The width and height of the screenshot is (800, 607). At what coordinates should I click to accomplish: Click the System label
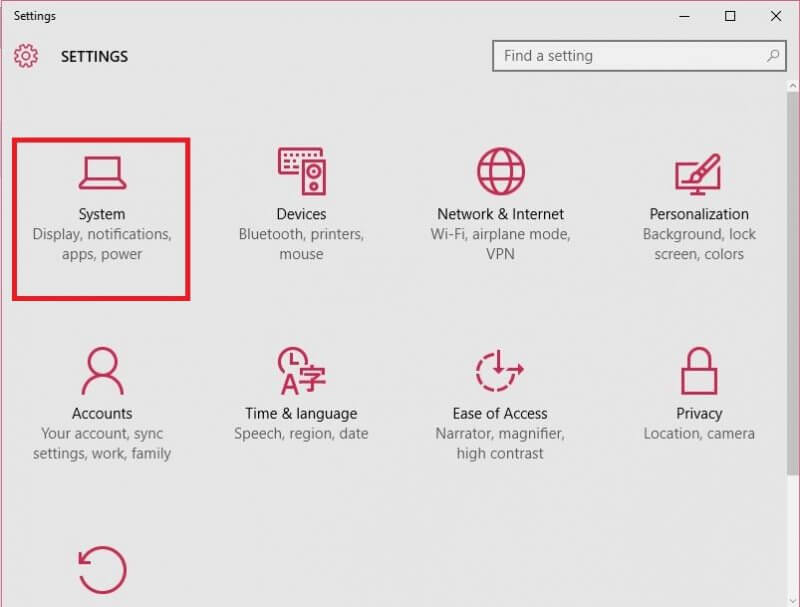[102, 214]
